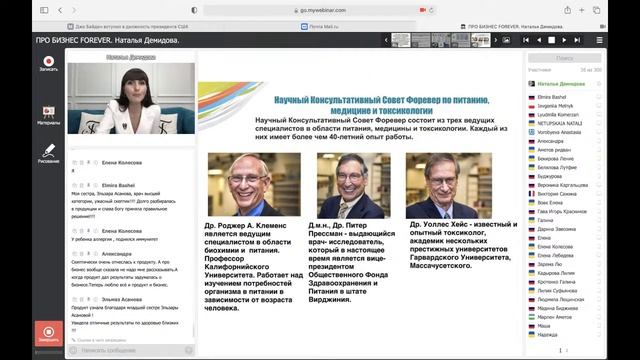Jump to first slide button
The image size is (640, 360).
pos(526,40)
